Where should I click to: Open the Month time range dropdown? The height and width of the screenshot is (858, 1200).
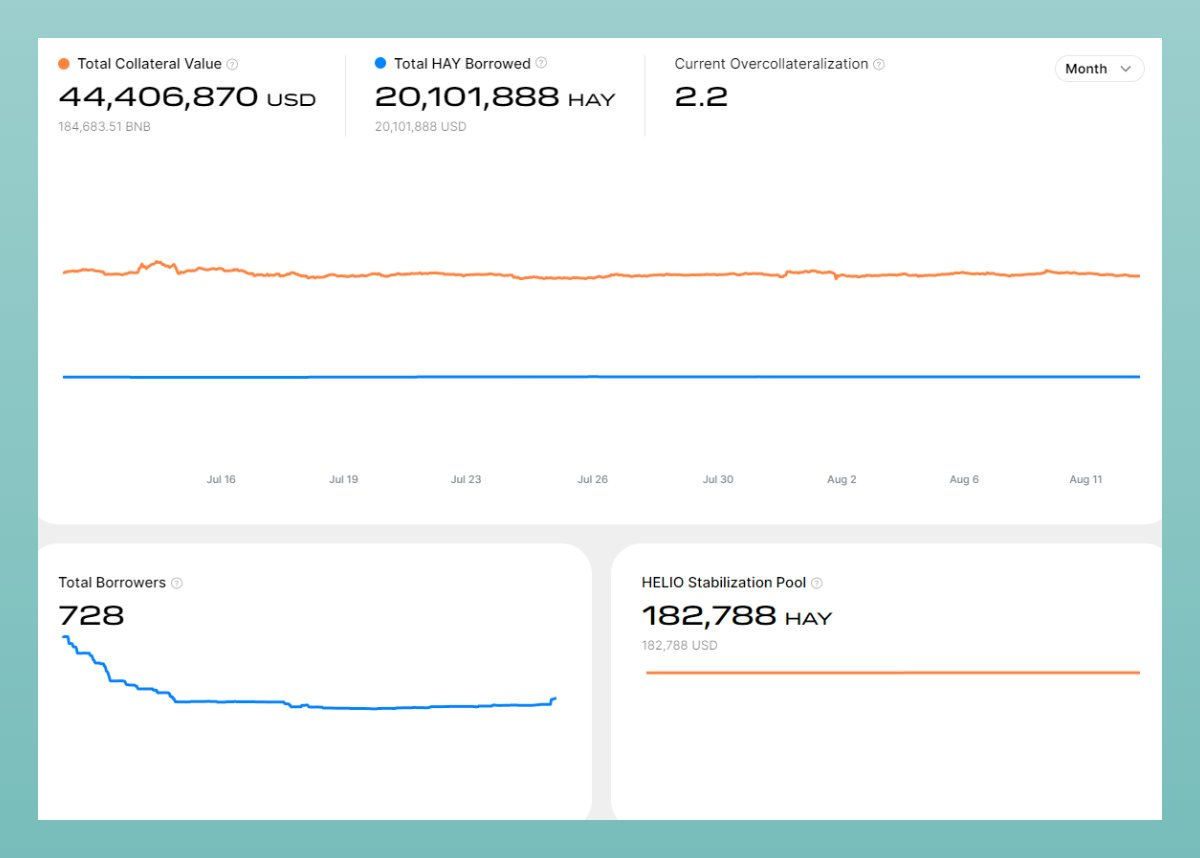(1098, 69)
